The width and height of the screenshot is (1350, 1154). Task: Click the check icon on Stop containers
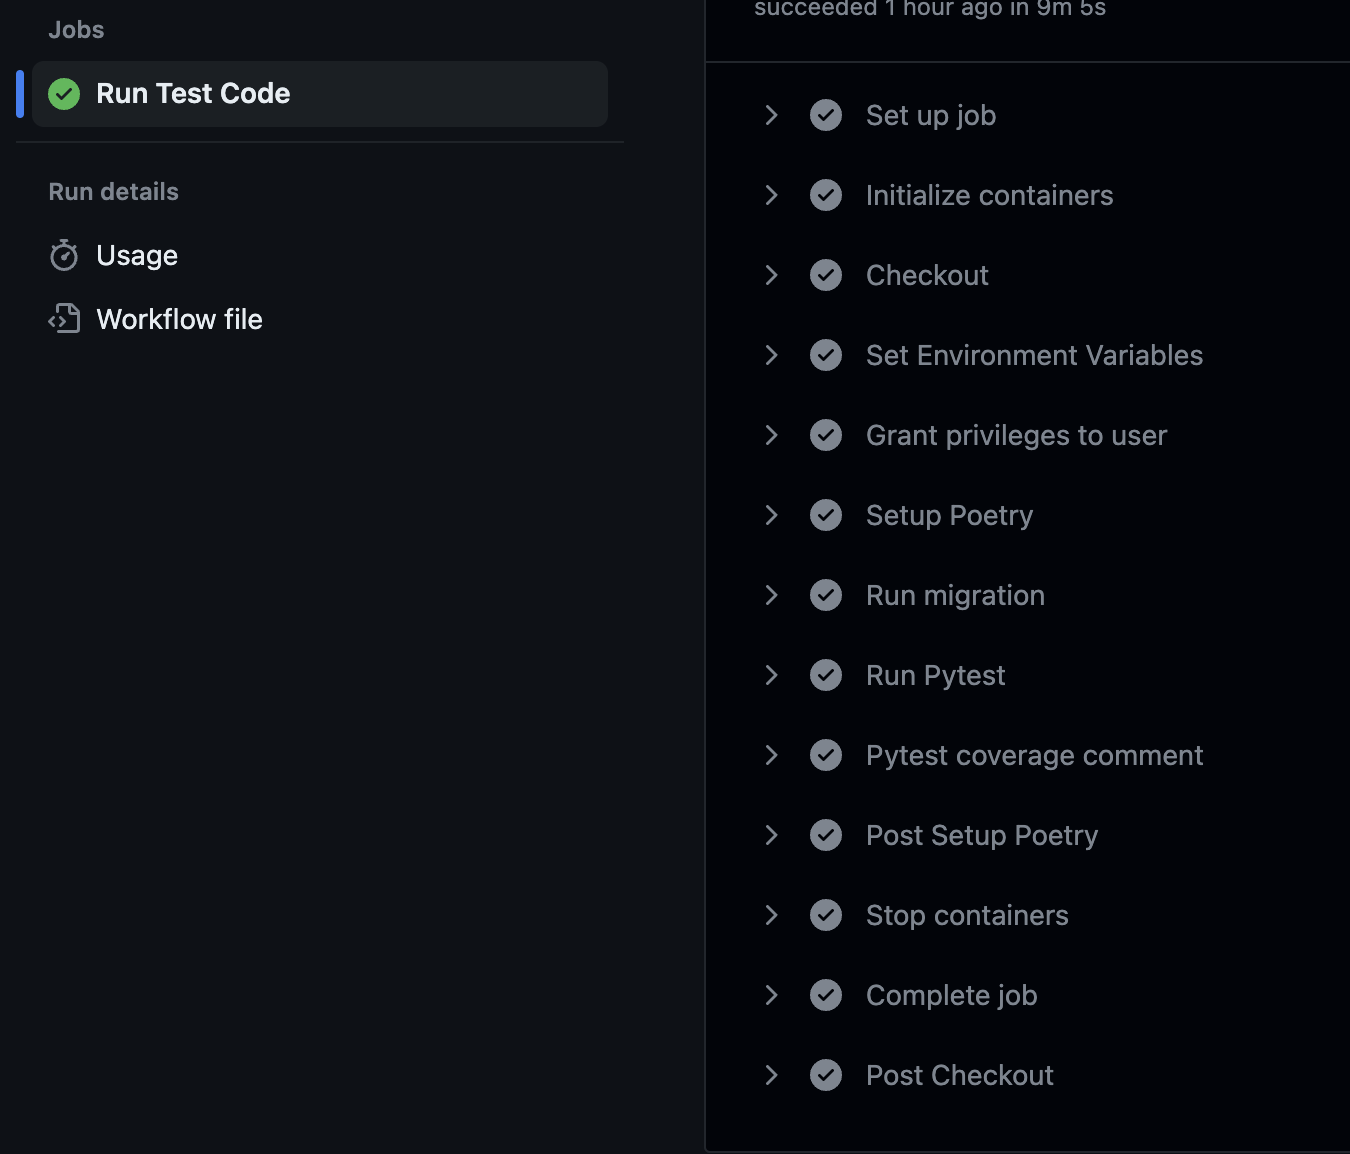tap(826, 915)
